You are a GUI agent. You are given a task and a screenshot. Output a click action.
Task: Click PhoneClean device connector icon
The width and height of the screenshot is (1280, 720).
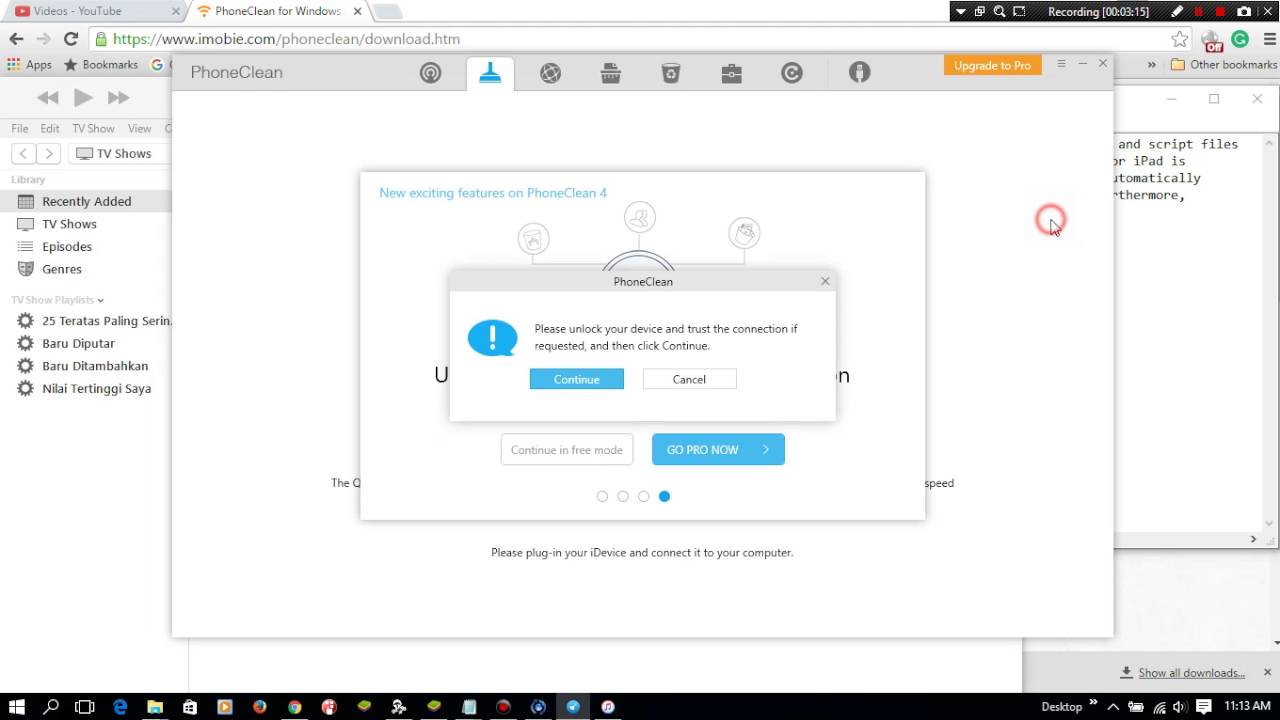click(x=859, y=72)
